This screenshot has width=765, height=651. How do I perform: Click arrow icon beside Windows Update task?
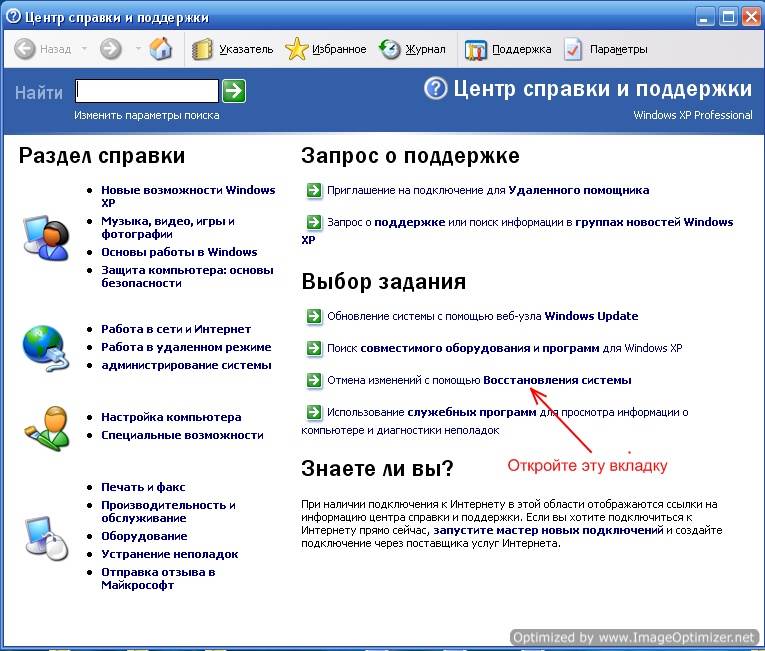click(314, 316)
